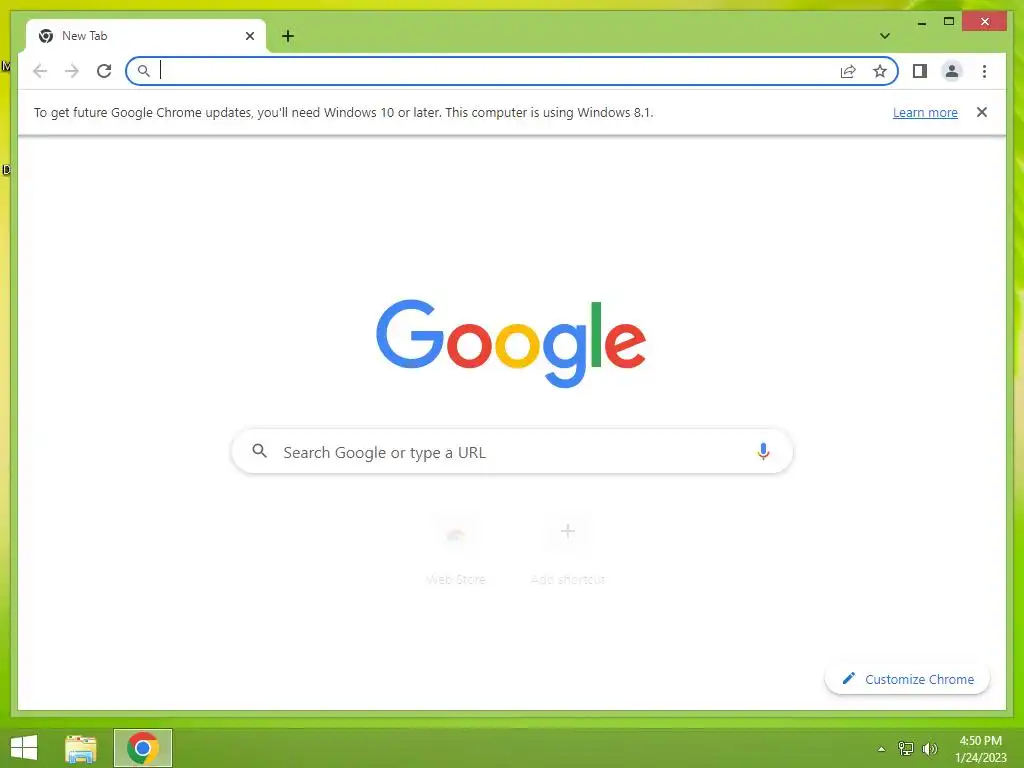Bookmark this tab with the star icon

[x=880, y=71]
